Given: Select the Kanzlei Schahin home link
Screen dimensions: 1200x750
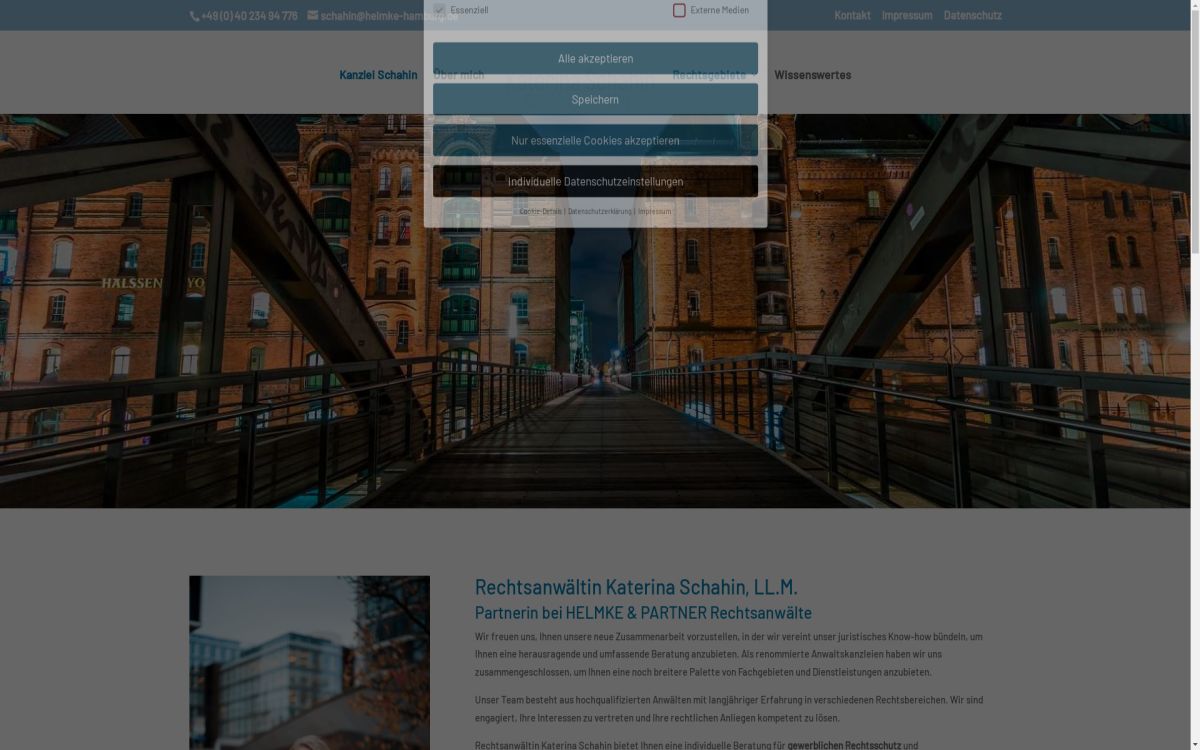Looking at the screenshot, I should (x=378, y=74).
